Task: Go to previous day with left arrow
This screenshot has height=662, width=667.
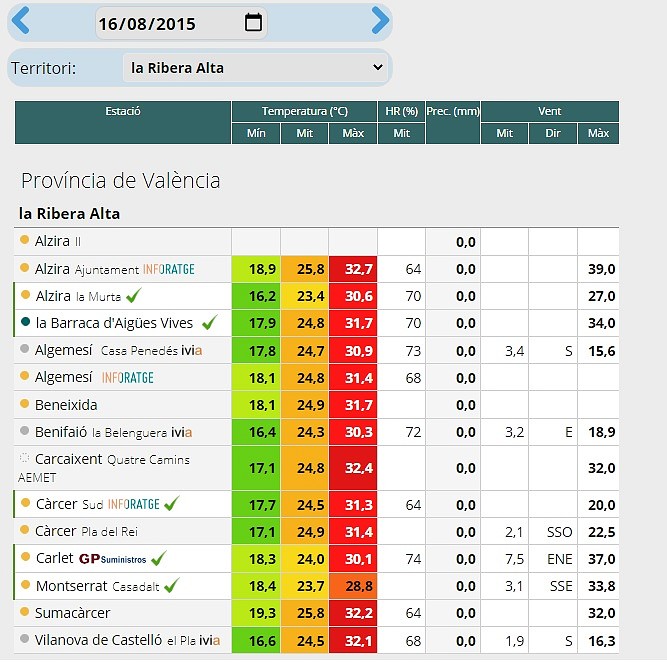Action: click(x=20, y=20)
